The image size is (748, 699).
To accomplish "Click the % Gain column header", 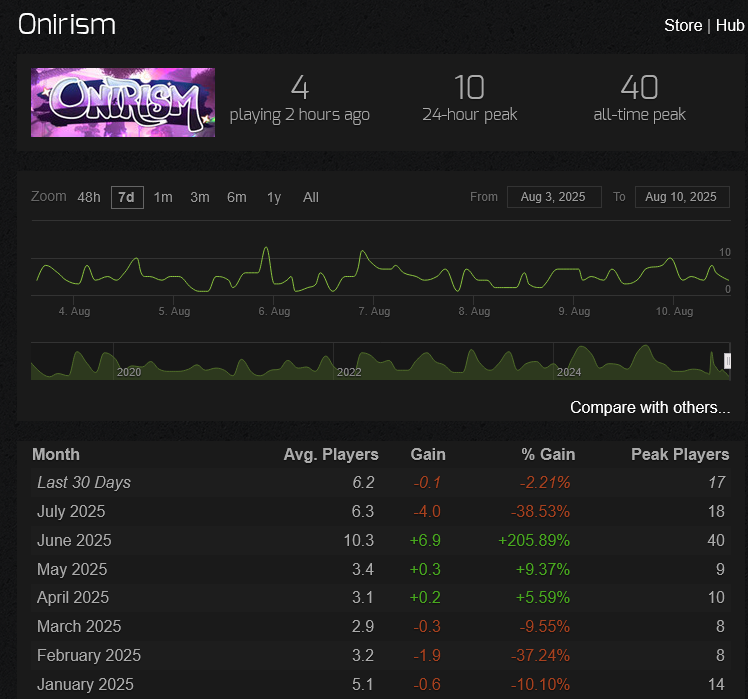I will pos(548,454).
